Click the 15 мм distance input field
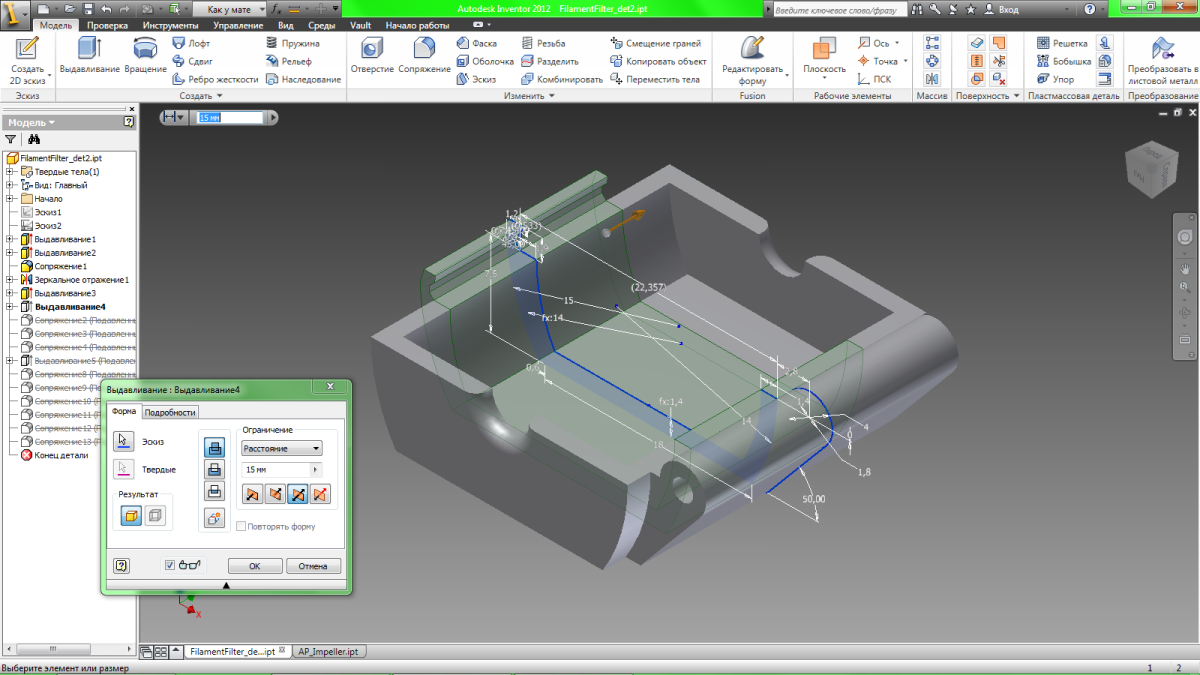Viewport: 1200px width, 675px height. 276,470
